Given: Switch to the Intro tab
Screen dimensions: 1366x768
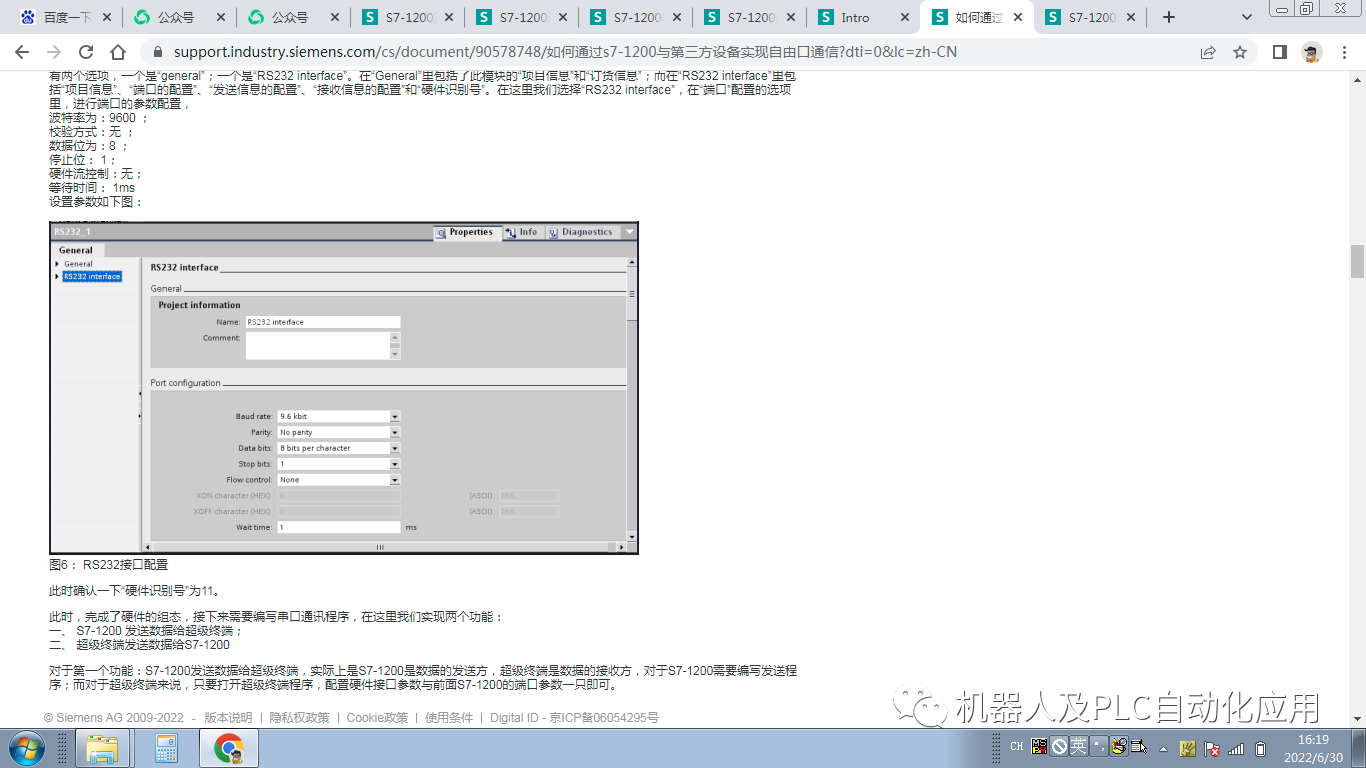Looking at the screenshot, I should coord(864,17).
